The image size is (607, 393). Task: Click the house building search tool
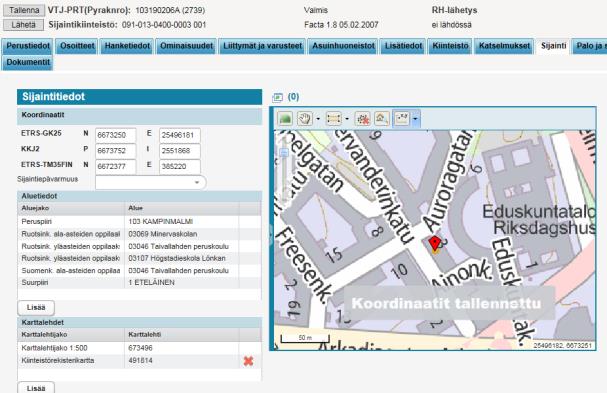click(382, 118)
